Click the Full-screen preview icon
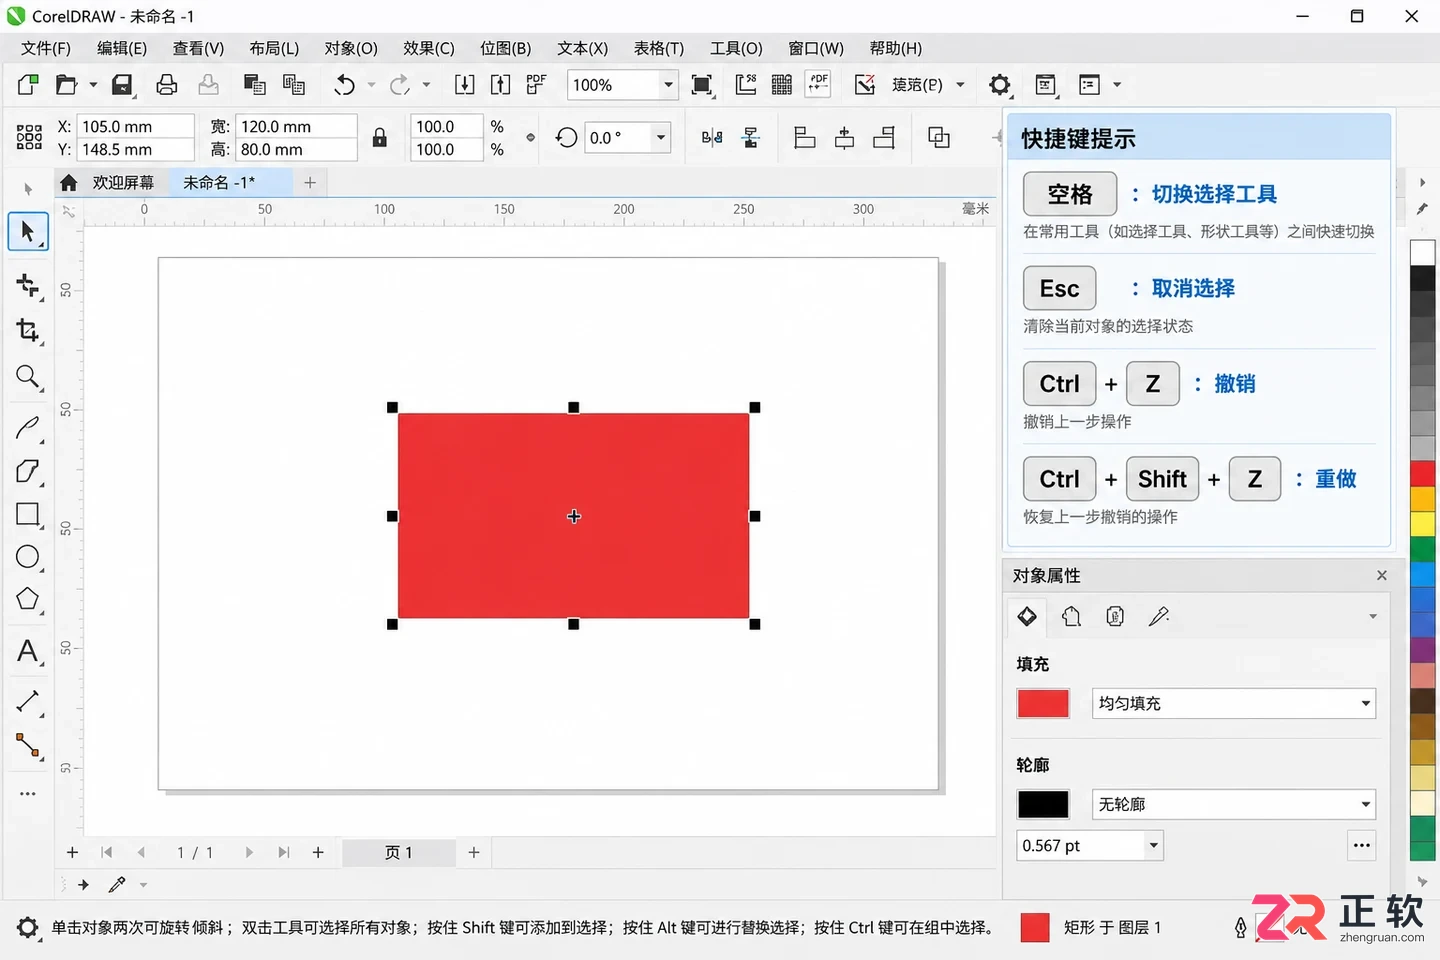 pos(702,85)
